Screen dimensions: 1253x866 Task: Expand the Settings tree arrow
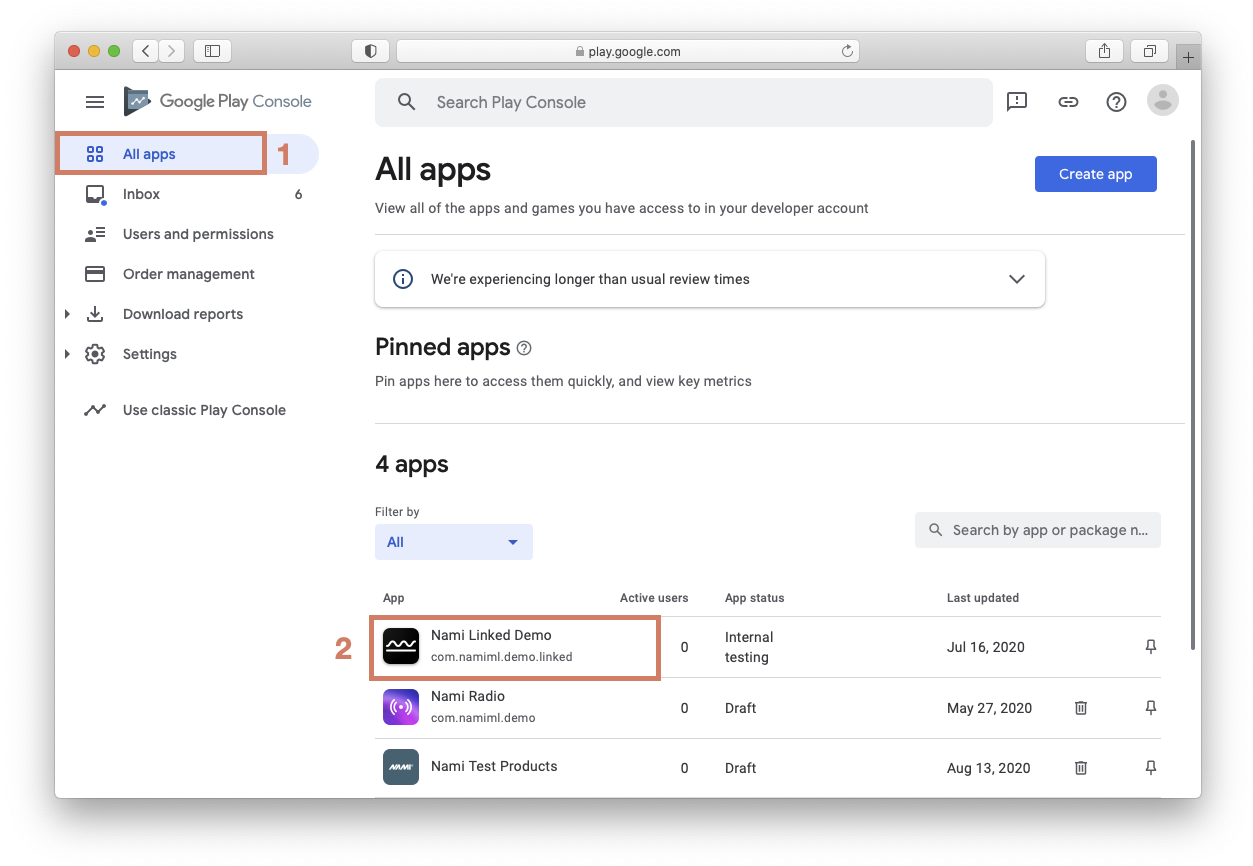point(67,354)
